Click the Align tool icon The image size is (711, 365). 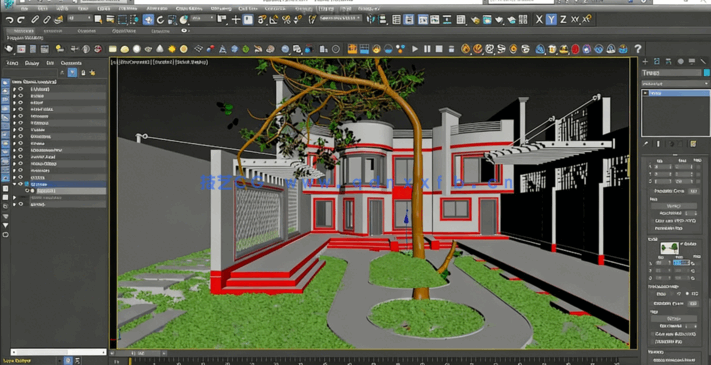(383, 19)
